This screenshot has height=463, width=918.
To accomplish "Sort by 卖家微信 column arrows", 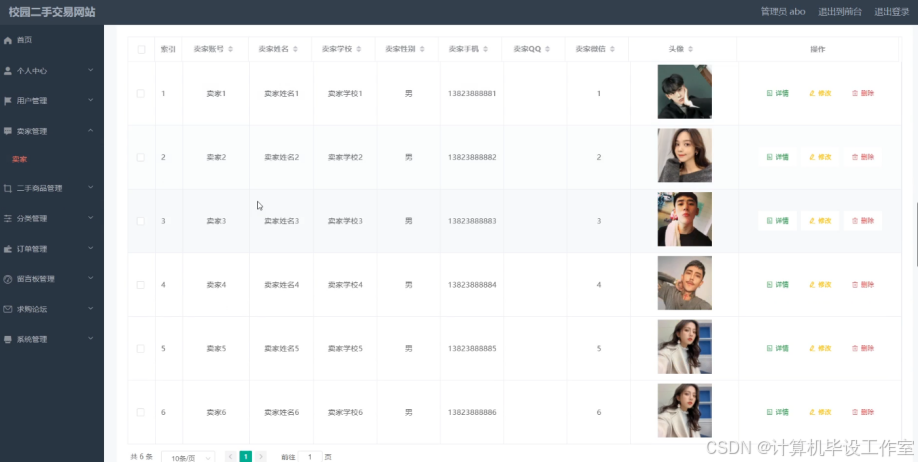I will pos(612,49).
